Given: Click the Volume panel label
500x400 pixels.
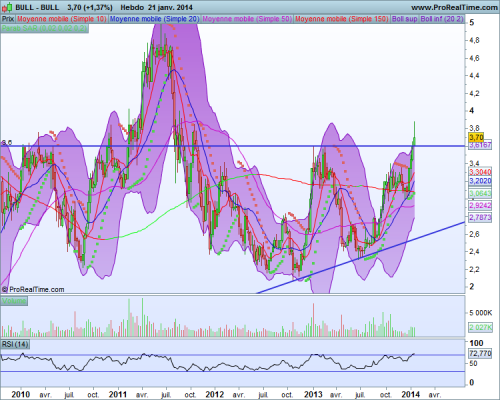Looking at the screenshot, I should pyautogui.click(x=14, y=301).
